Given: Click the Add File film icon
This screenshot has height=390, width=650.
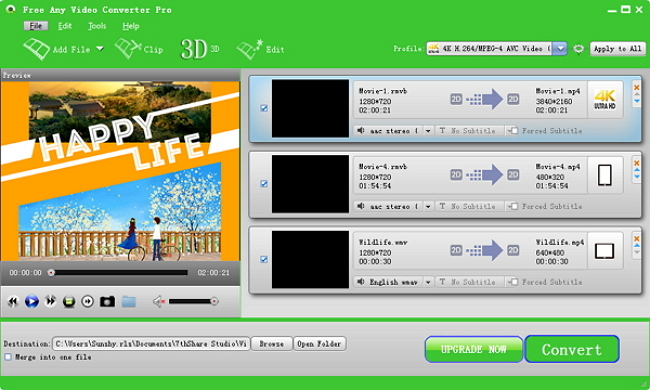Looking at the screenshot, I should click(37, 49).
